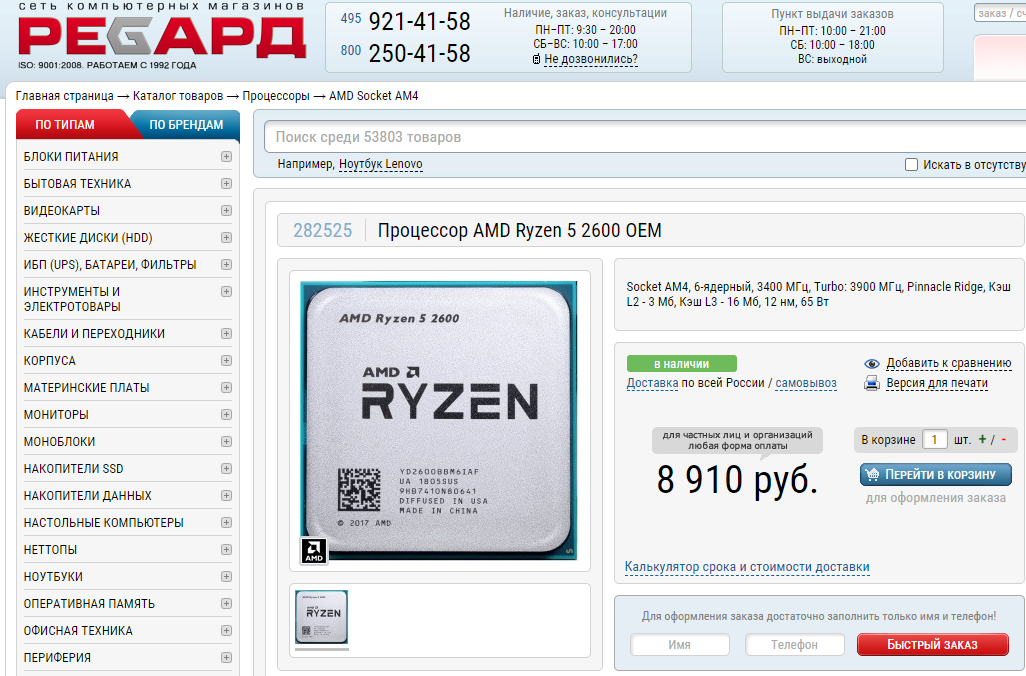Screen dimensions: 1026x676
Task: Expand the МОНИТОРЫ category plus icon
Action: coord(226,414)
